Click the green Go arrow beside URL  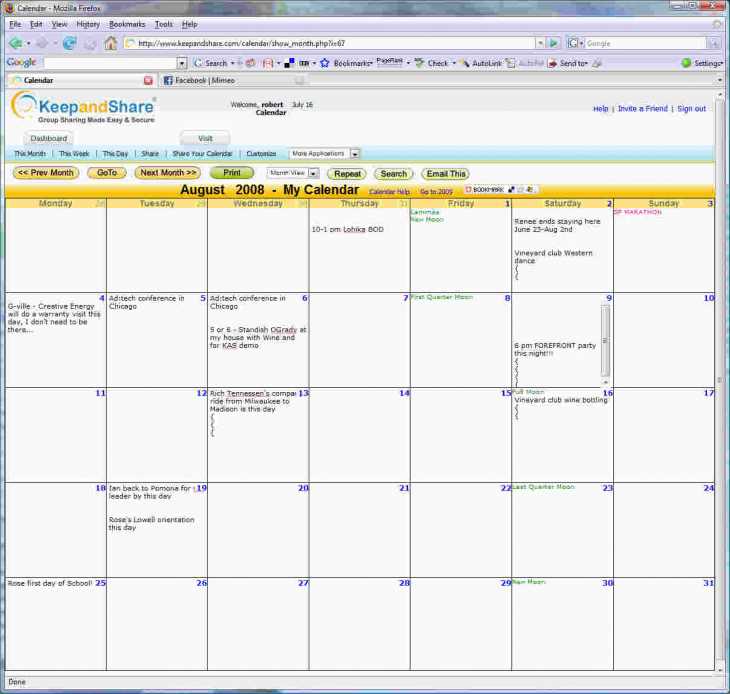tap(553, 43)
